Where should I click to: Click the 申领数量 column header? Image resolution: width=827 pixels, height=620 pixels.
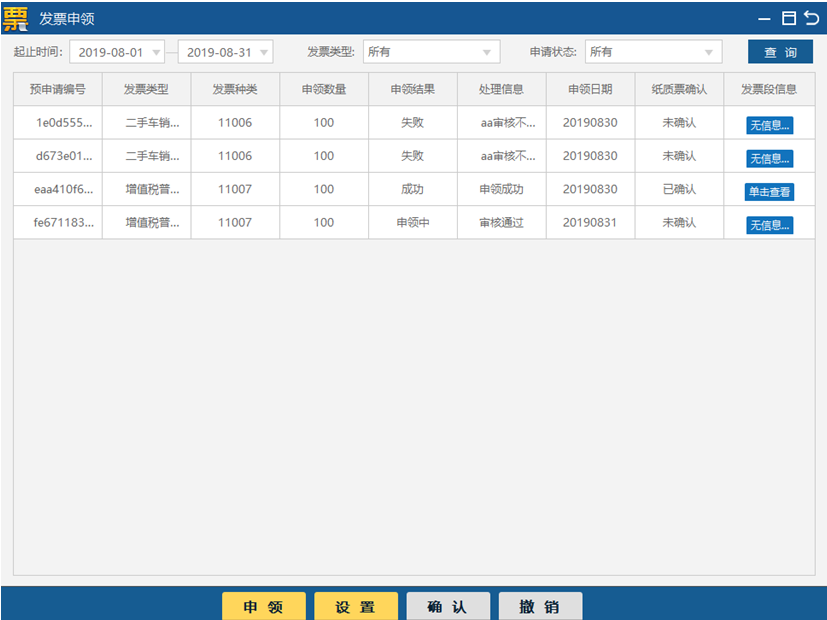click(324, 89)
